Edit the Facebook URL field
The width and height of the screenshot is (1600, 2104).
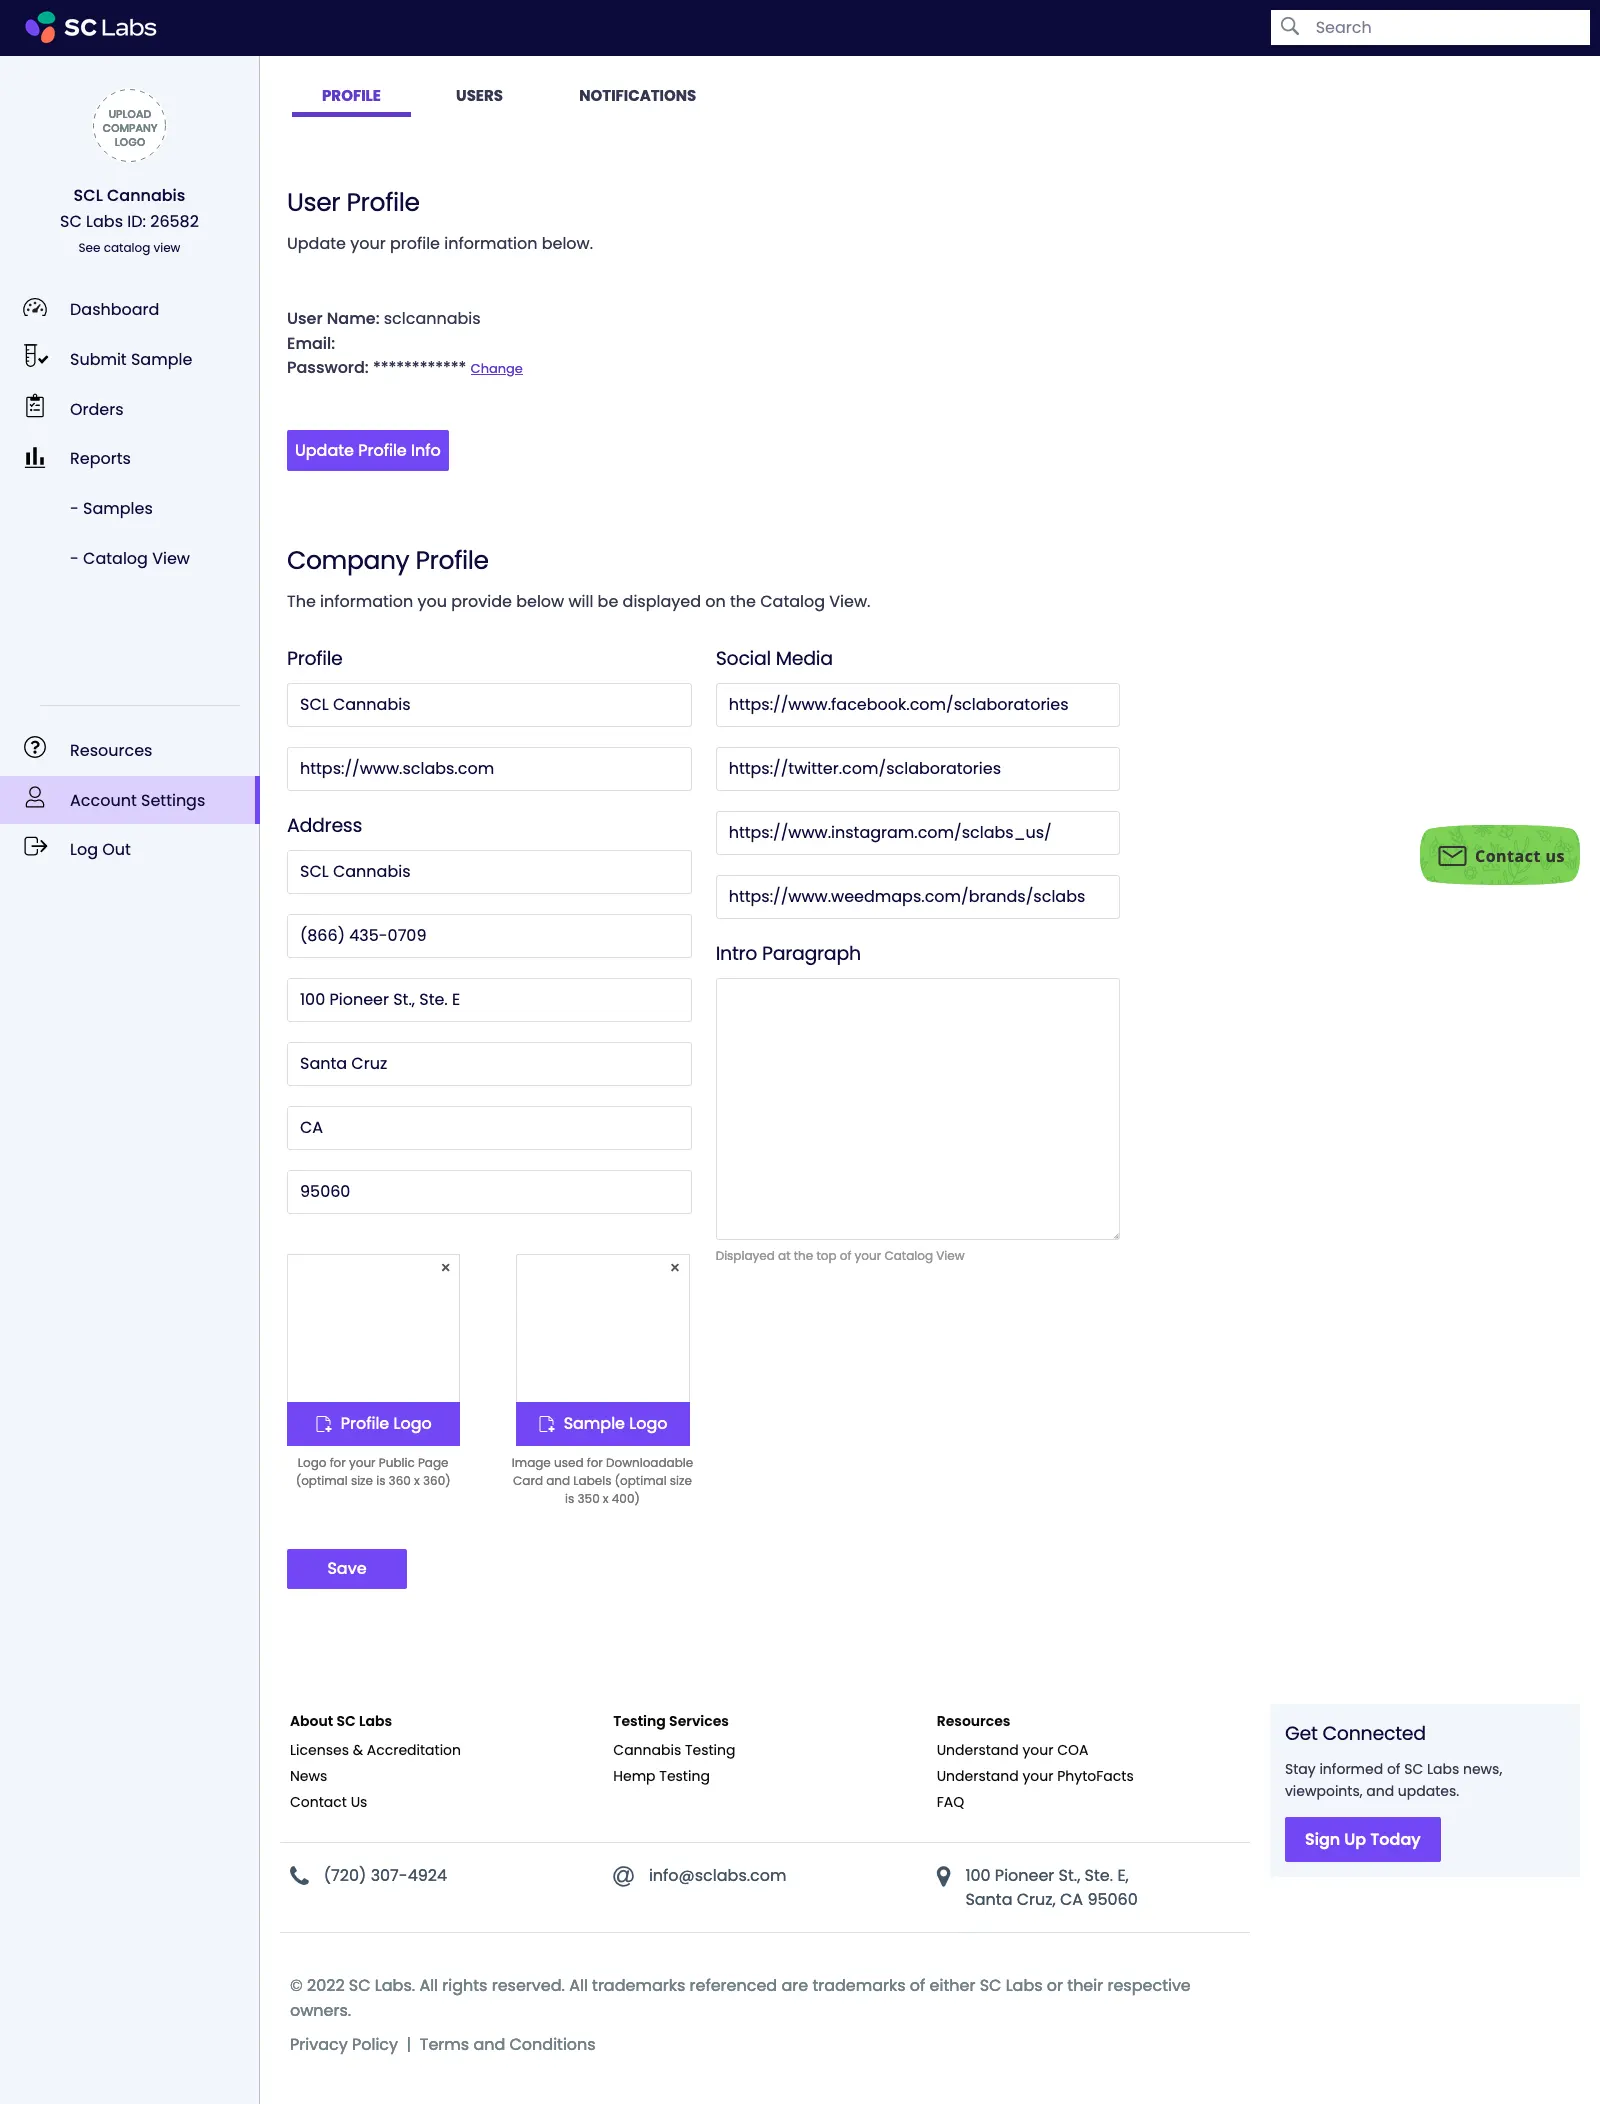tap(918, 705)
